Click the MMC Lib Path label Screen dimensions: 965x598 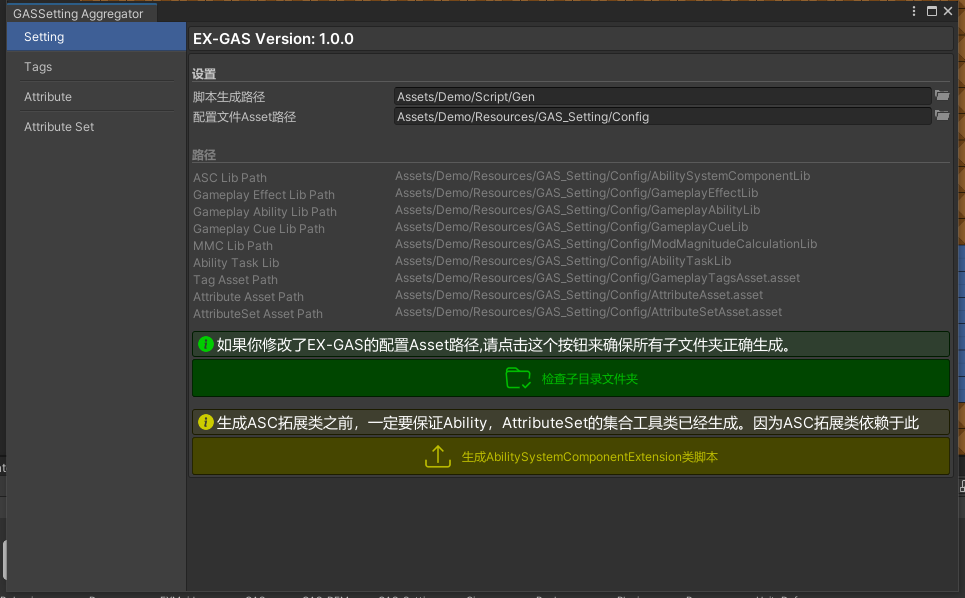[x=233, y=246]
